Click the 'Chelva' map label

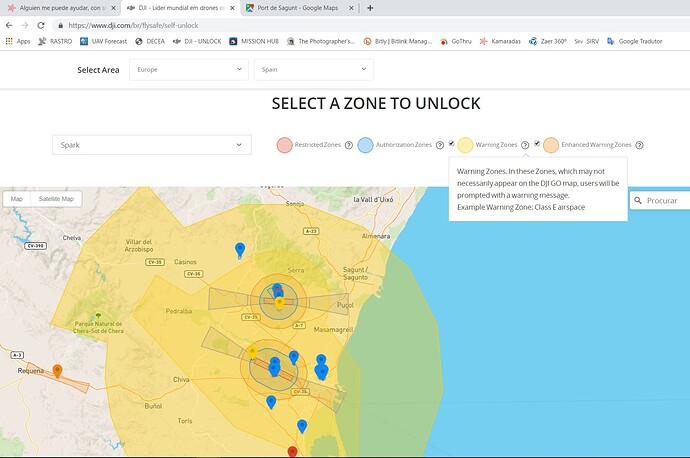[x=72, y=238]
